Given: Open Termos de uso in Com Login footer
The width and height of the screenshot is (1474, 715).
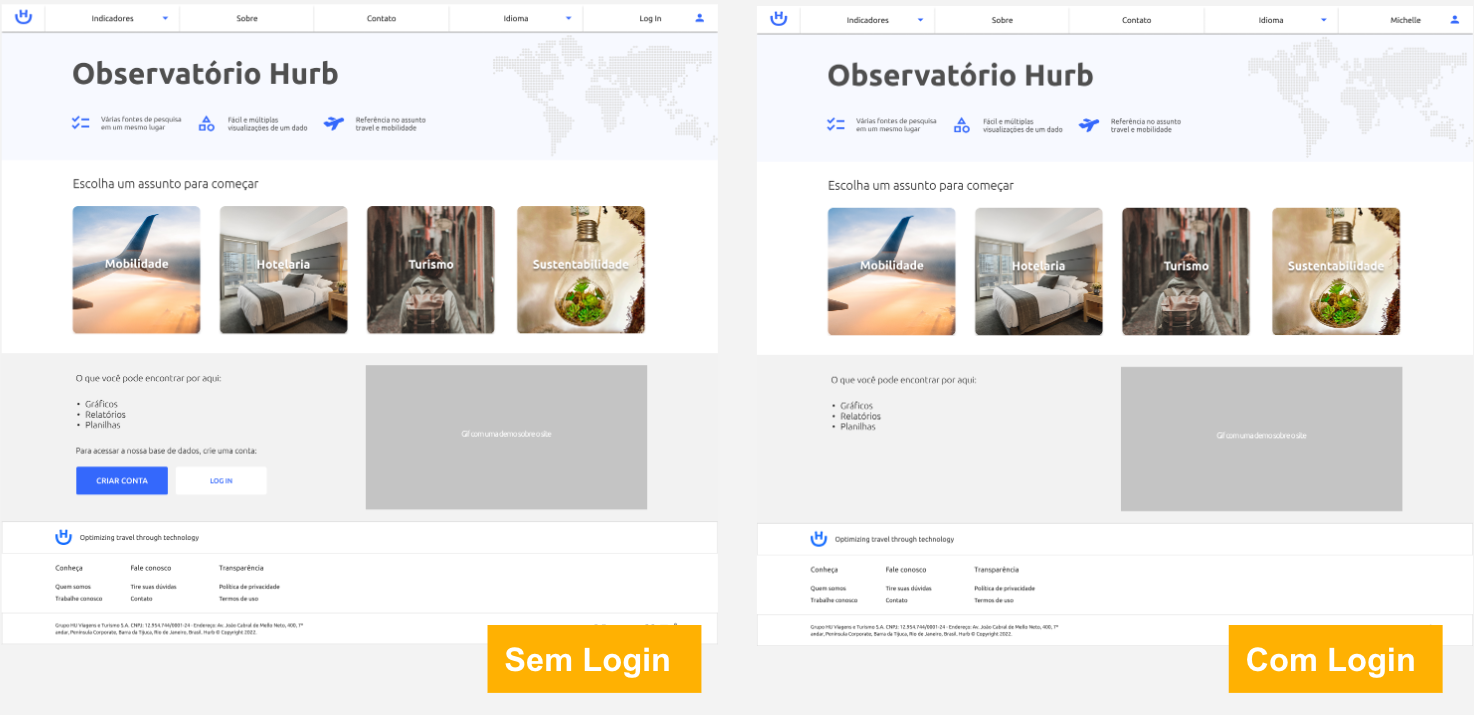Looking at the screenshot, I should coord(994,600).
